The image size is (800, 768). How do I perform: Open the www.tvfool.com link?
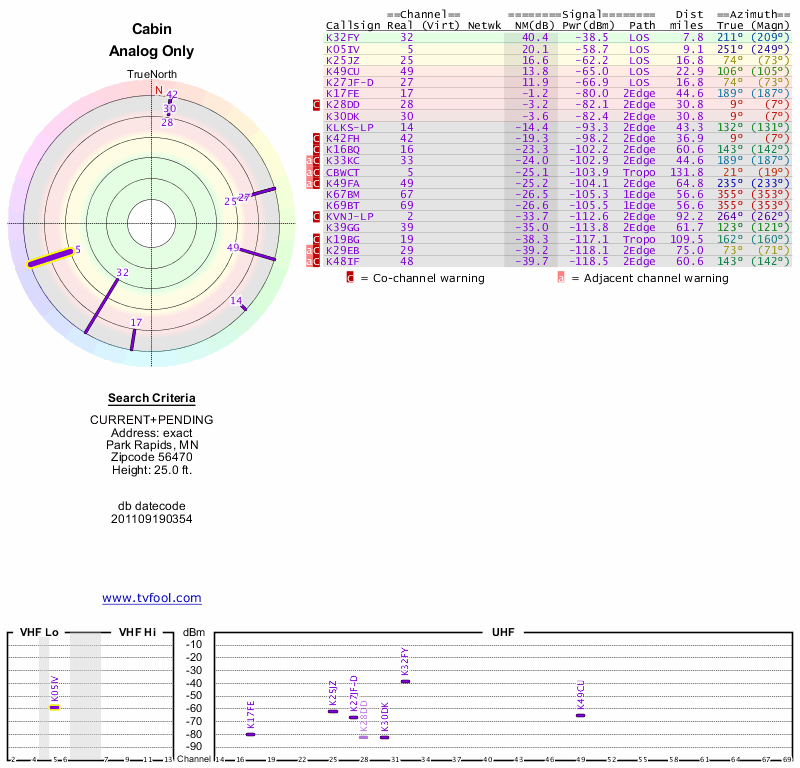151,598
